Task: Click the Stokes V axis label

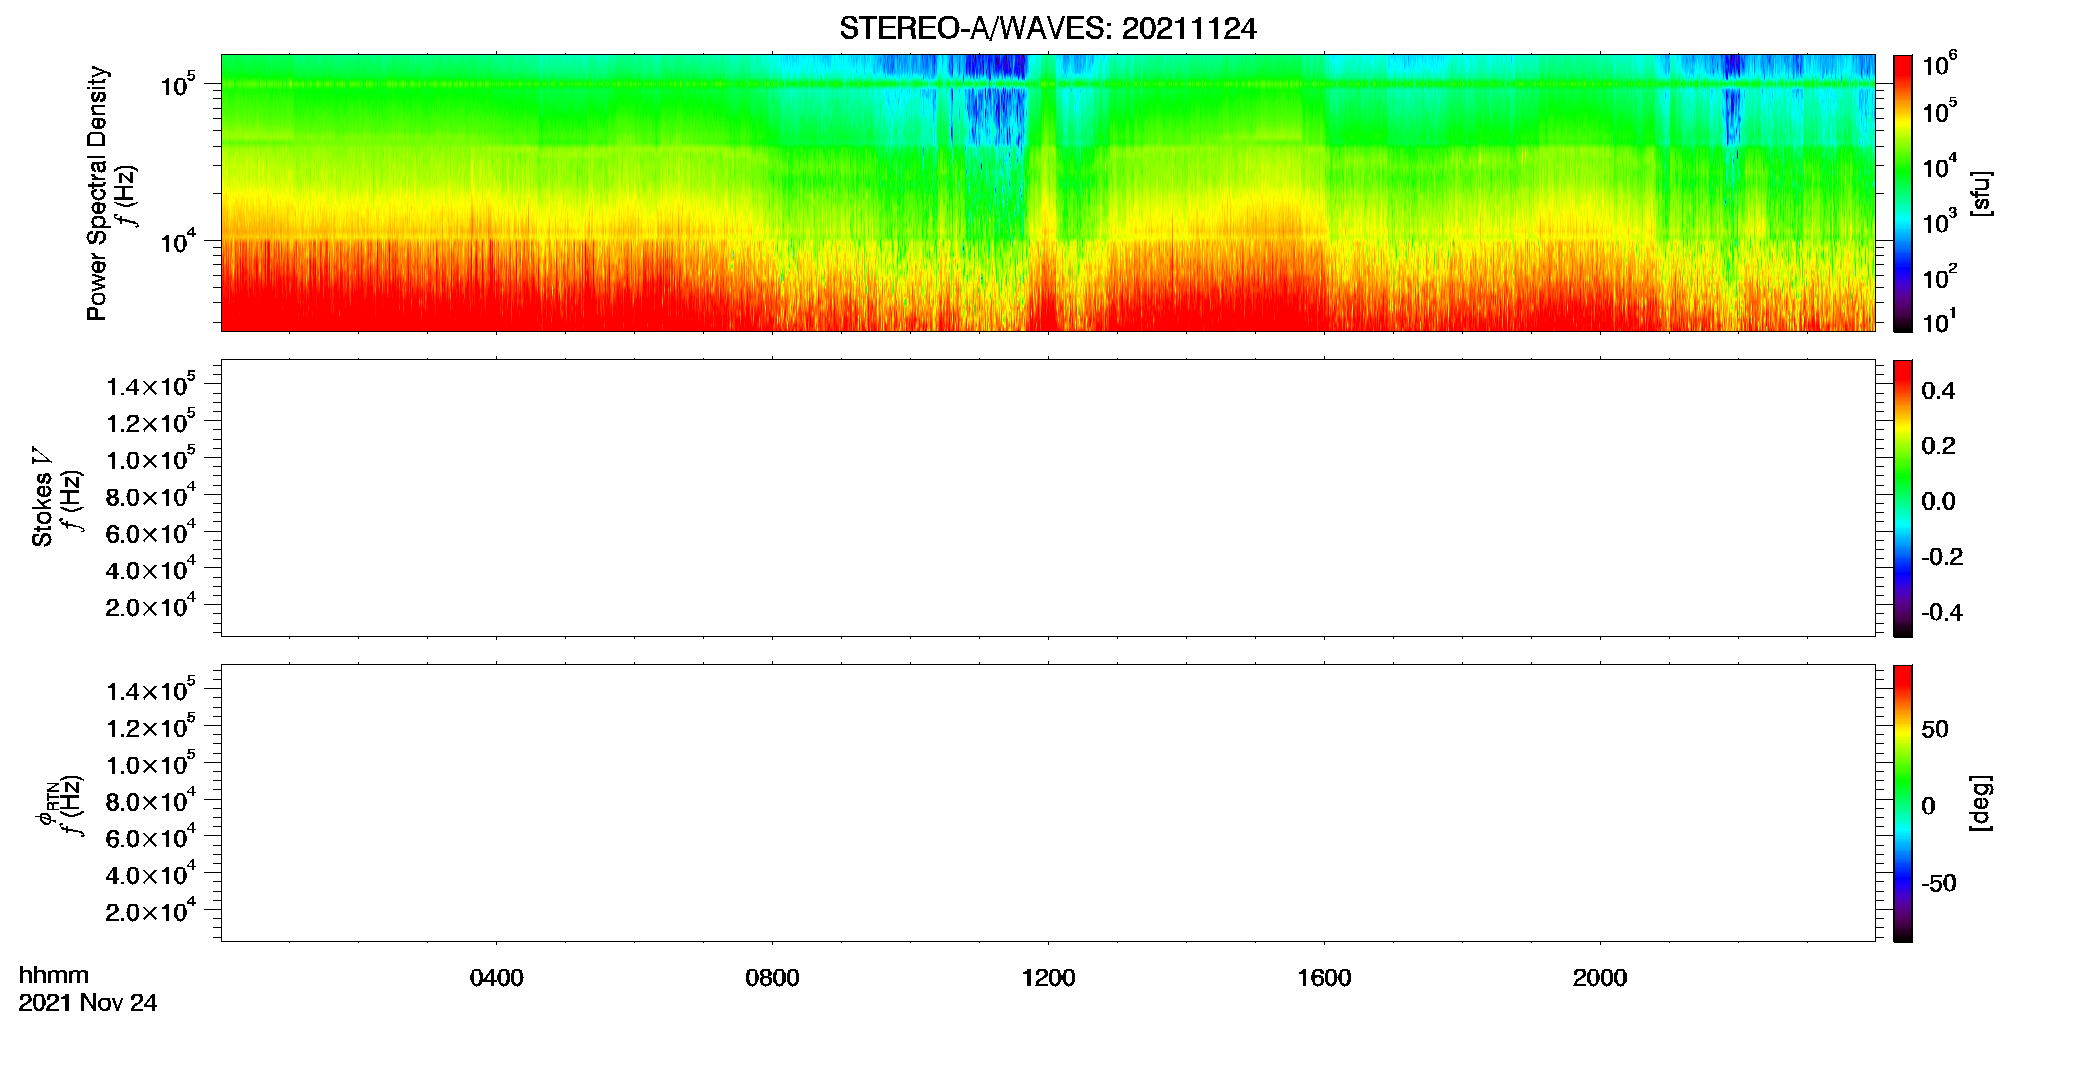Action: 42,497
